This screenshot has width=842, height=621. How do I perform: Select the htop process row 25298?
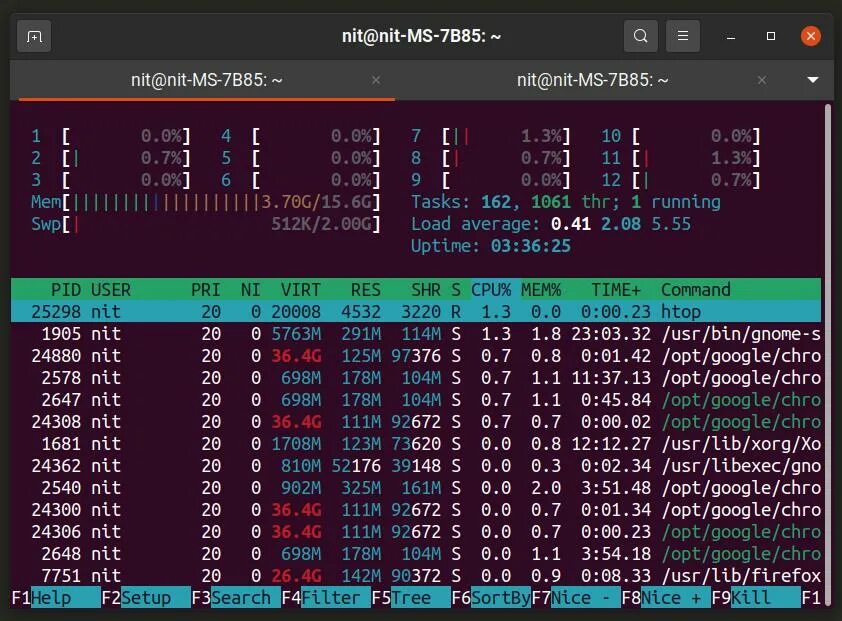click(416, 312)
